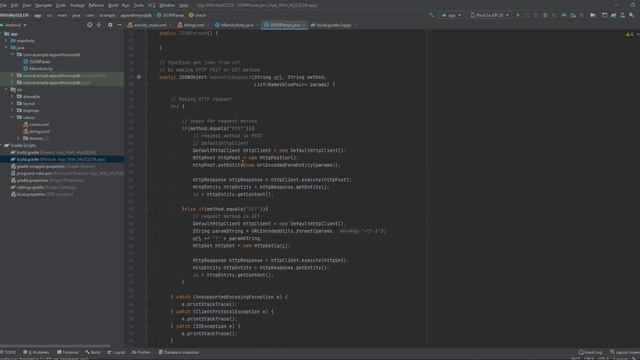This screenshot has width=640, height=360.
Task: Click the Run app play button
Action: tap(518, 15)
